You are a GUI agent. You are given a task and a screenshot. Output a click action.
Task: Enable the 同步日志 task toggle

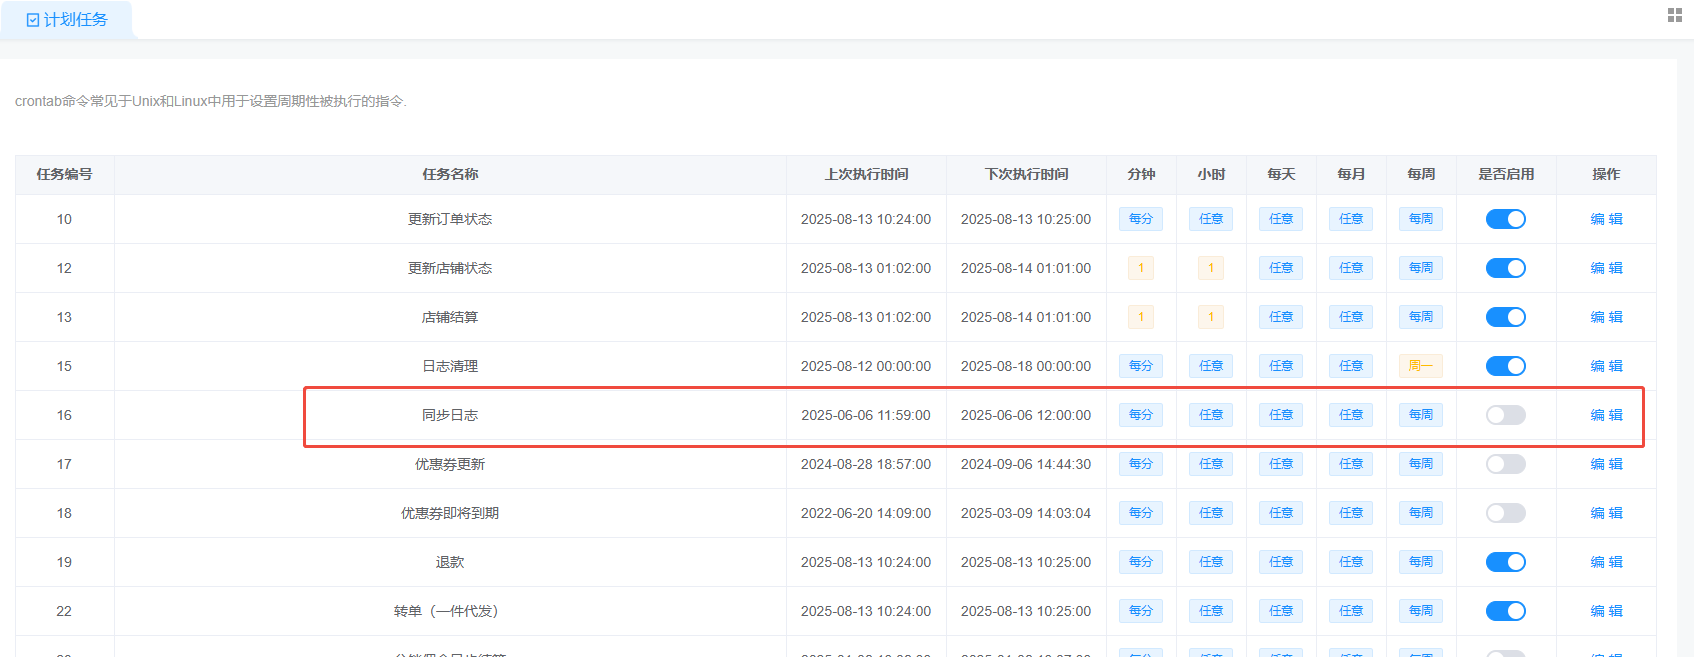(1505, 415)
